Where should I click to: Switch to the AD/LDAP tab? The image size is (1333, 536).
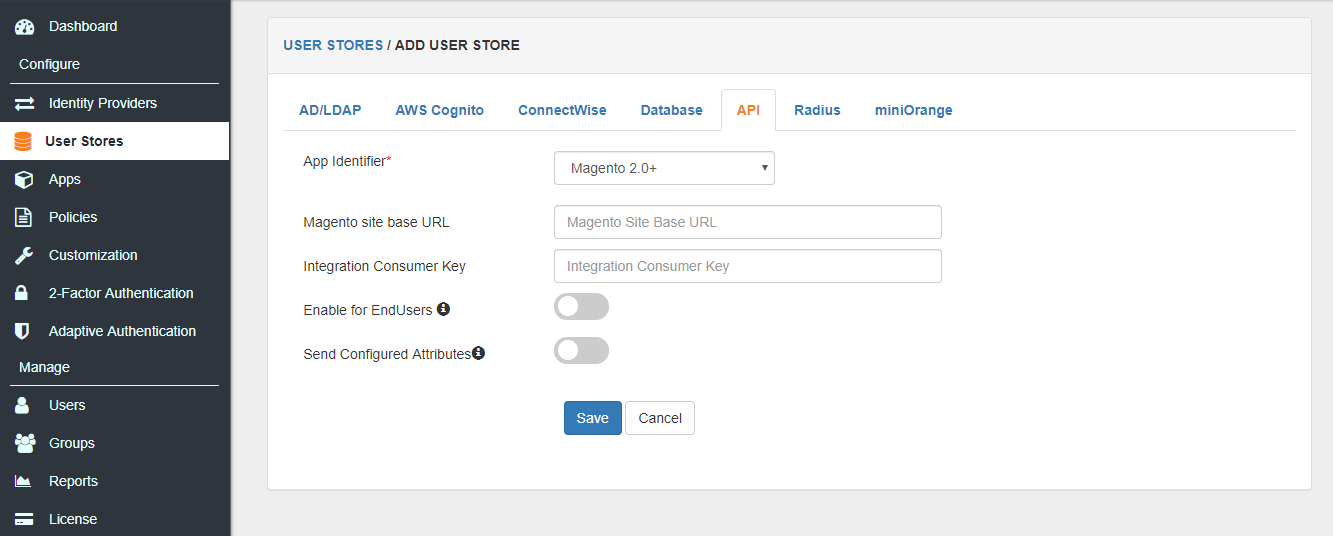330,110
